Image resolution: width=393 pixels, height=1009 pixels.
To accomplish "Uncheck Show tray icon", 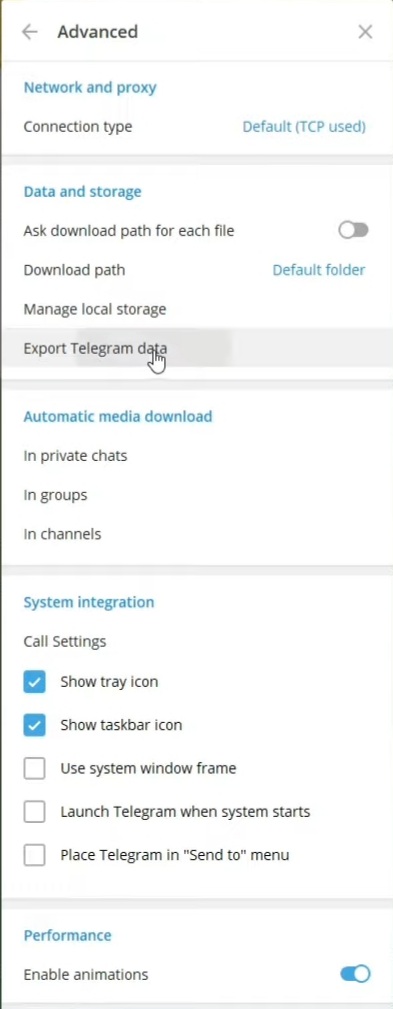I will point(35,681).
